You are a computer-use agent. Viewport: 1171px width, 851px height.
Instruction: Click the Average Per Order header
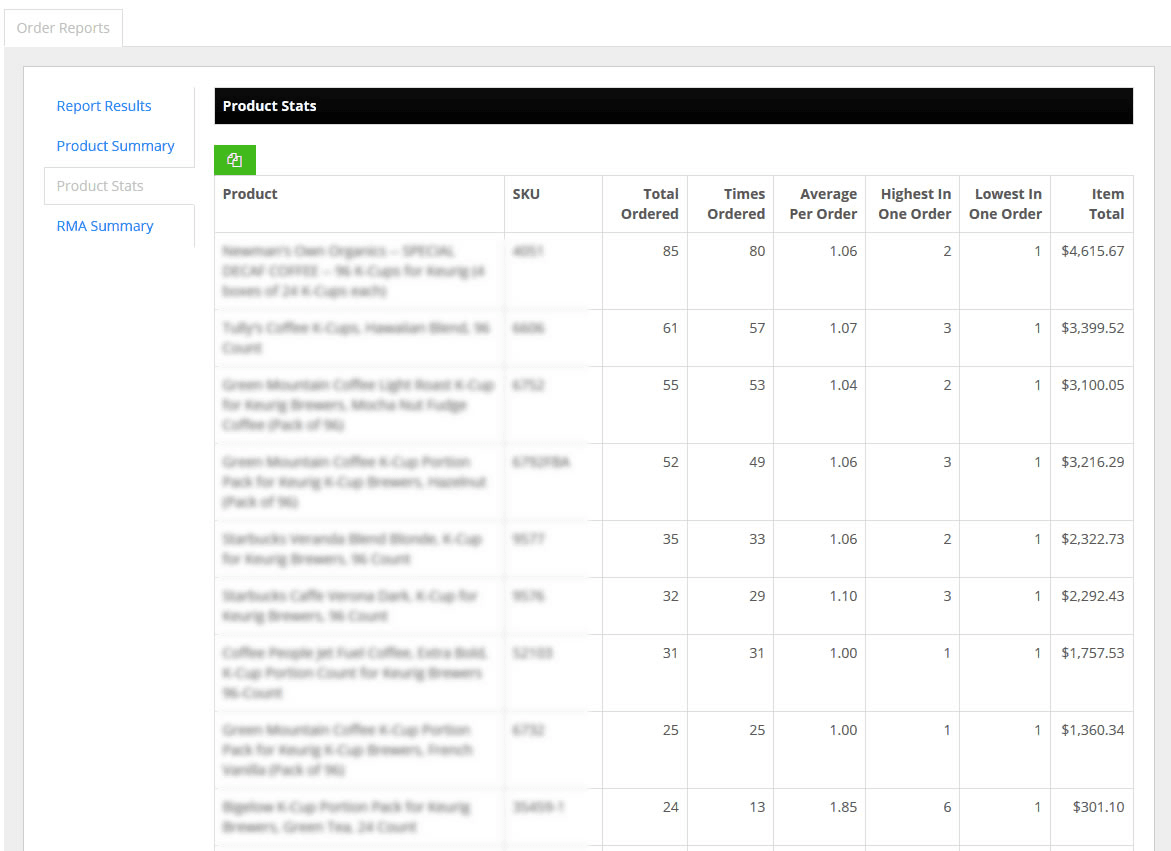(x=823, y=204)
